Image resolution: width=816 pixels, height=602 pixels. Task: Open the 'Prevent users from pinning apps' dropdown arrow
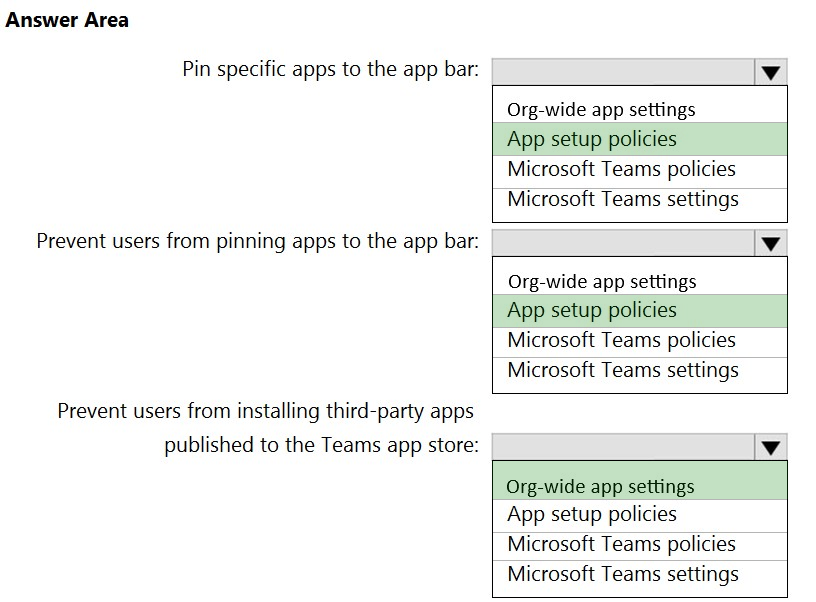click(x=771, y=243)
